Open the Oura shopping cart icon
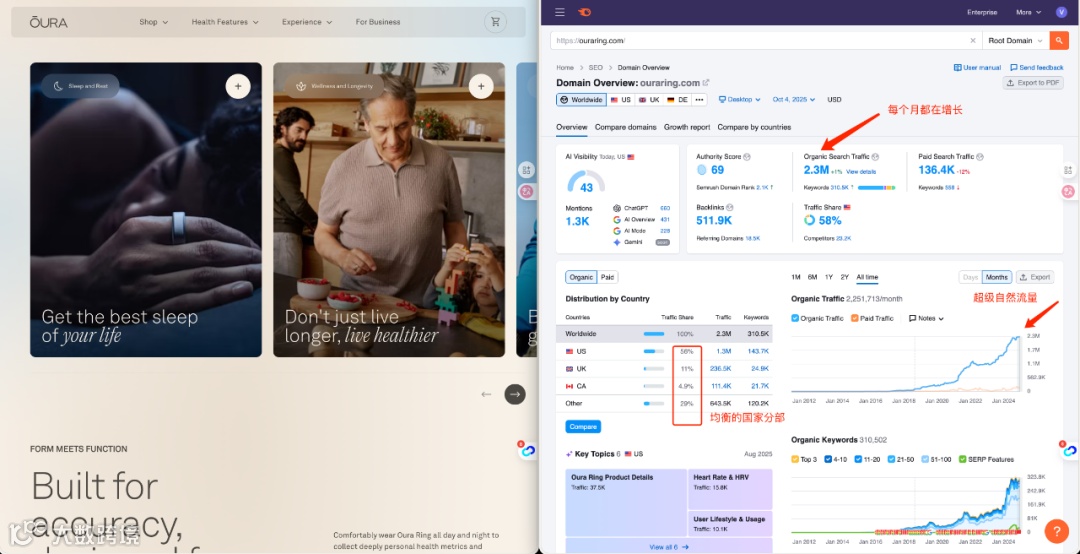The image size is (1080, 554). click(495, 22)
